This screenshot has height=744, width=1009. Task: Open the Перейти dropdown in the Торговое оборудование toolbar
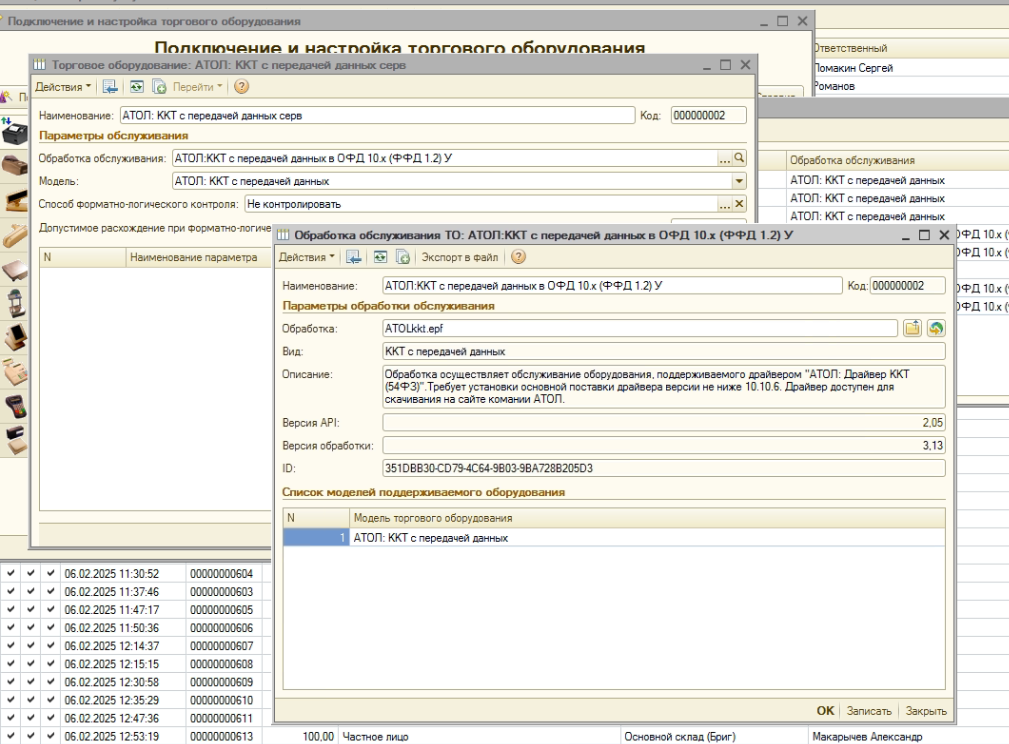198,87
